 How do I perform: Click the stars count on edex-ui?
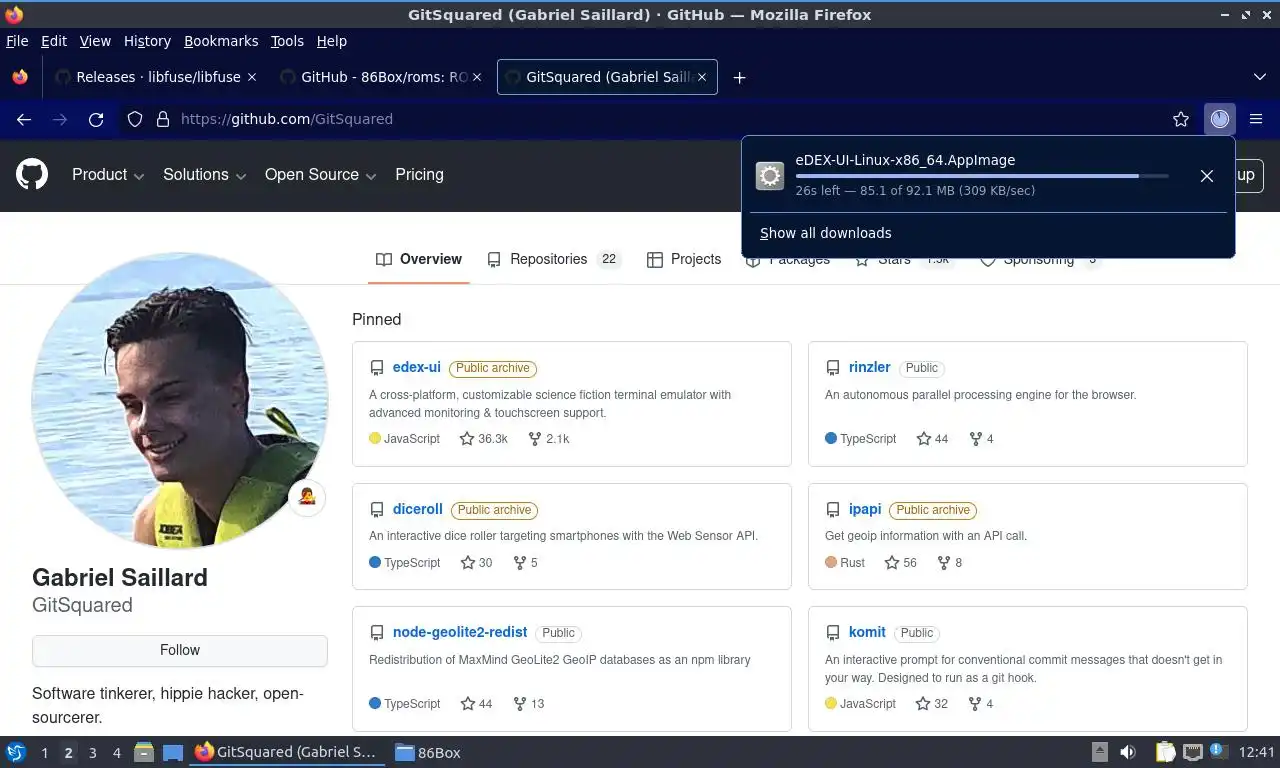[x=484, y=439]
